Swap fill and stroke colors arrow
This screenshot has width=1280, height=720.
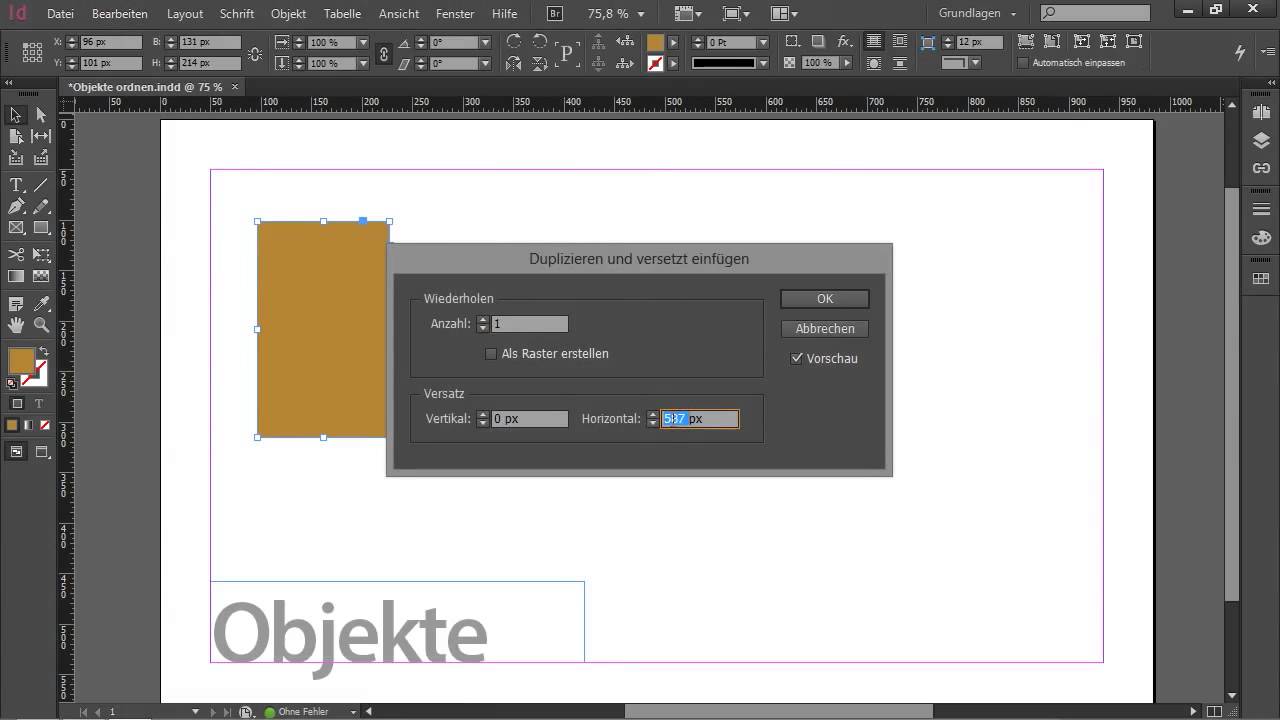pos(43,351)
